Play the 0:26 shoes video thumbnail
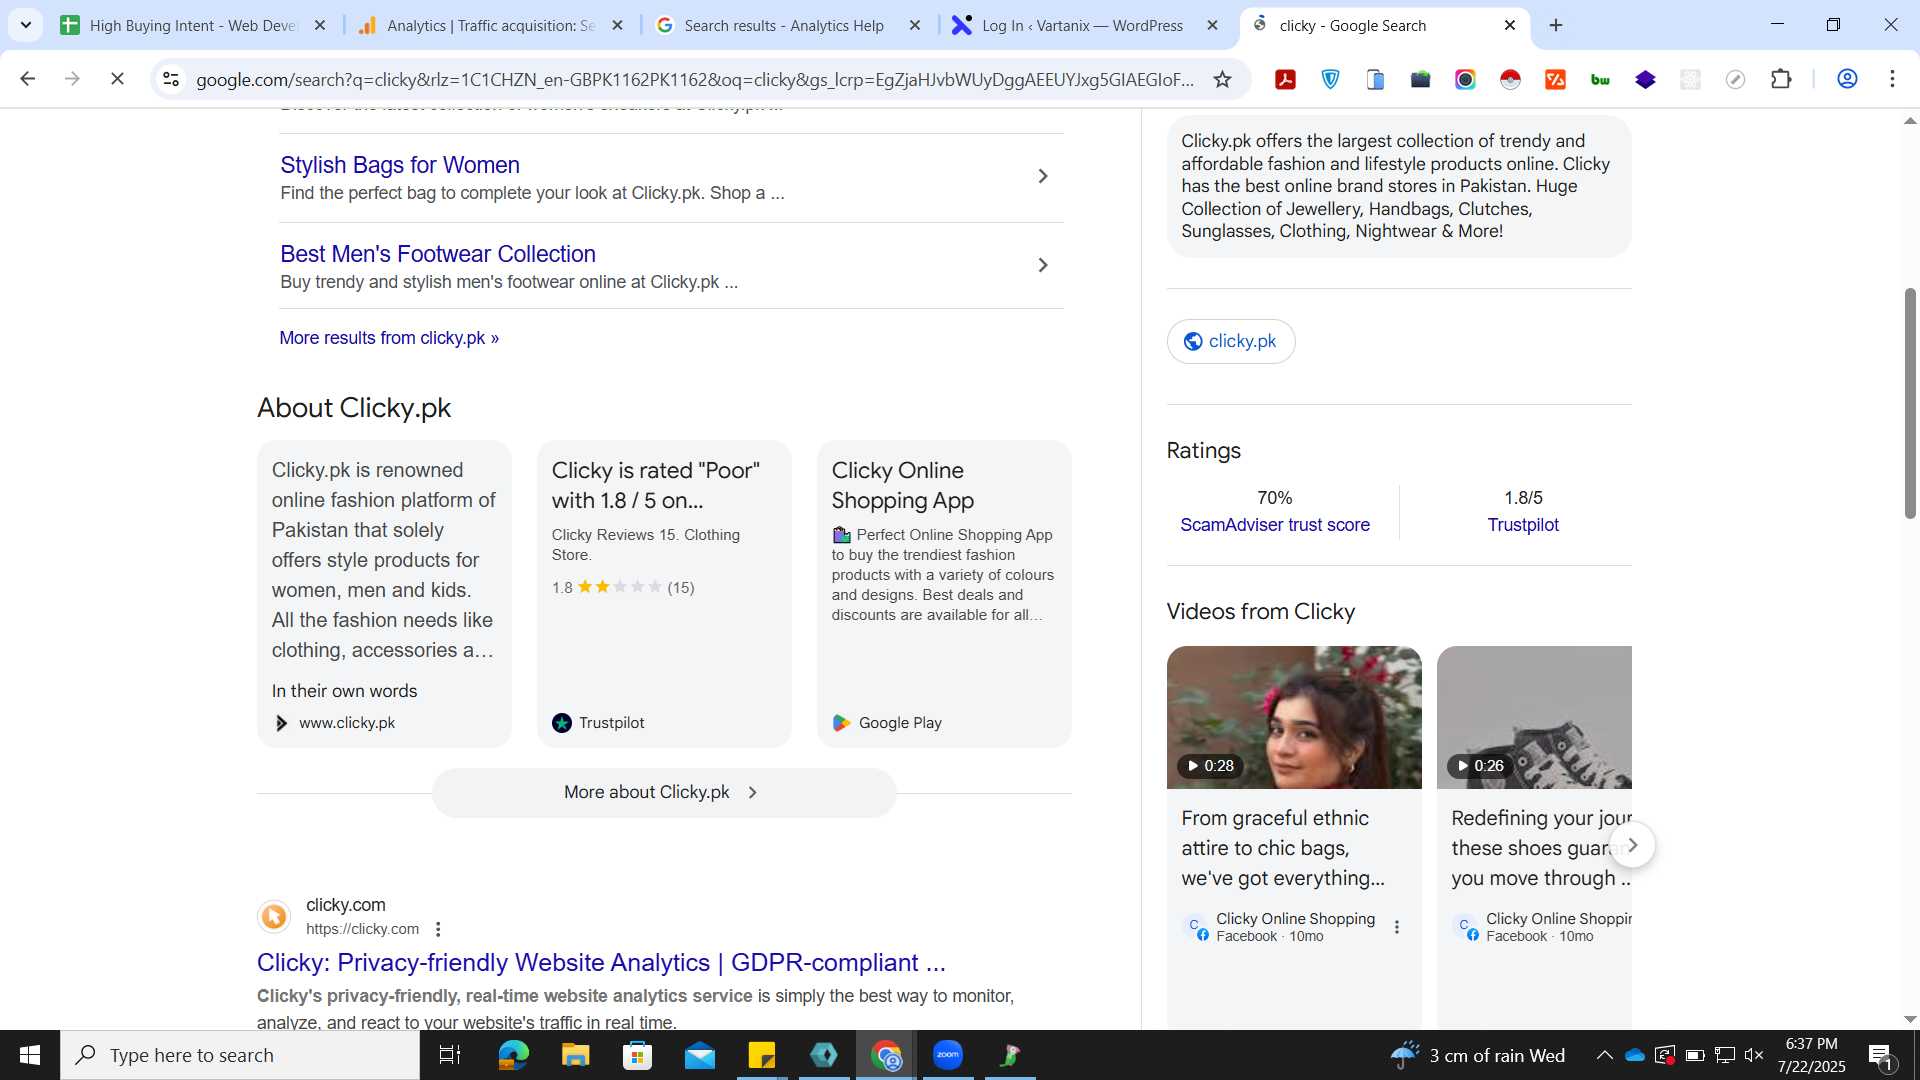Screen dimensions: 1920x1080 1534,717
